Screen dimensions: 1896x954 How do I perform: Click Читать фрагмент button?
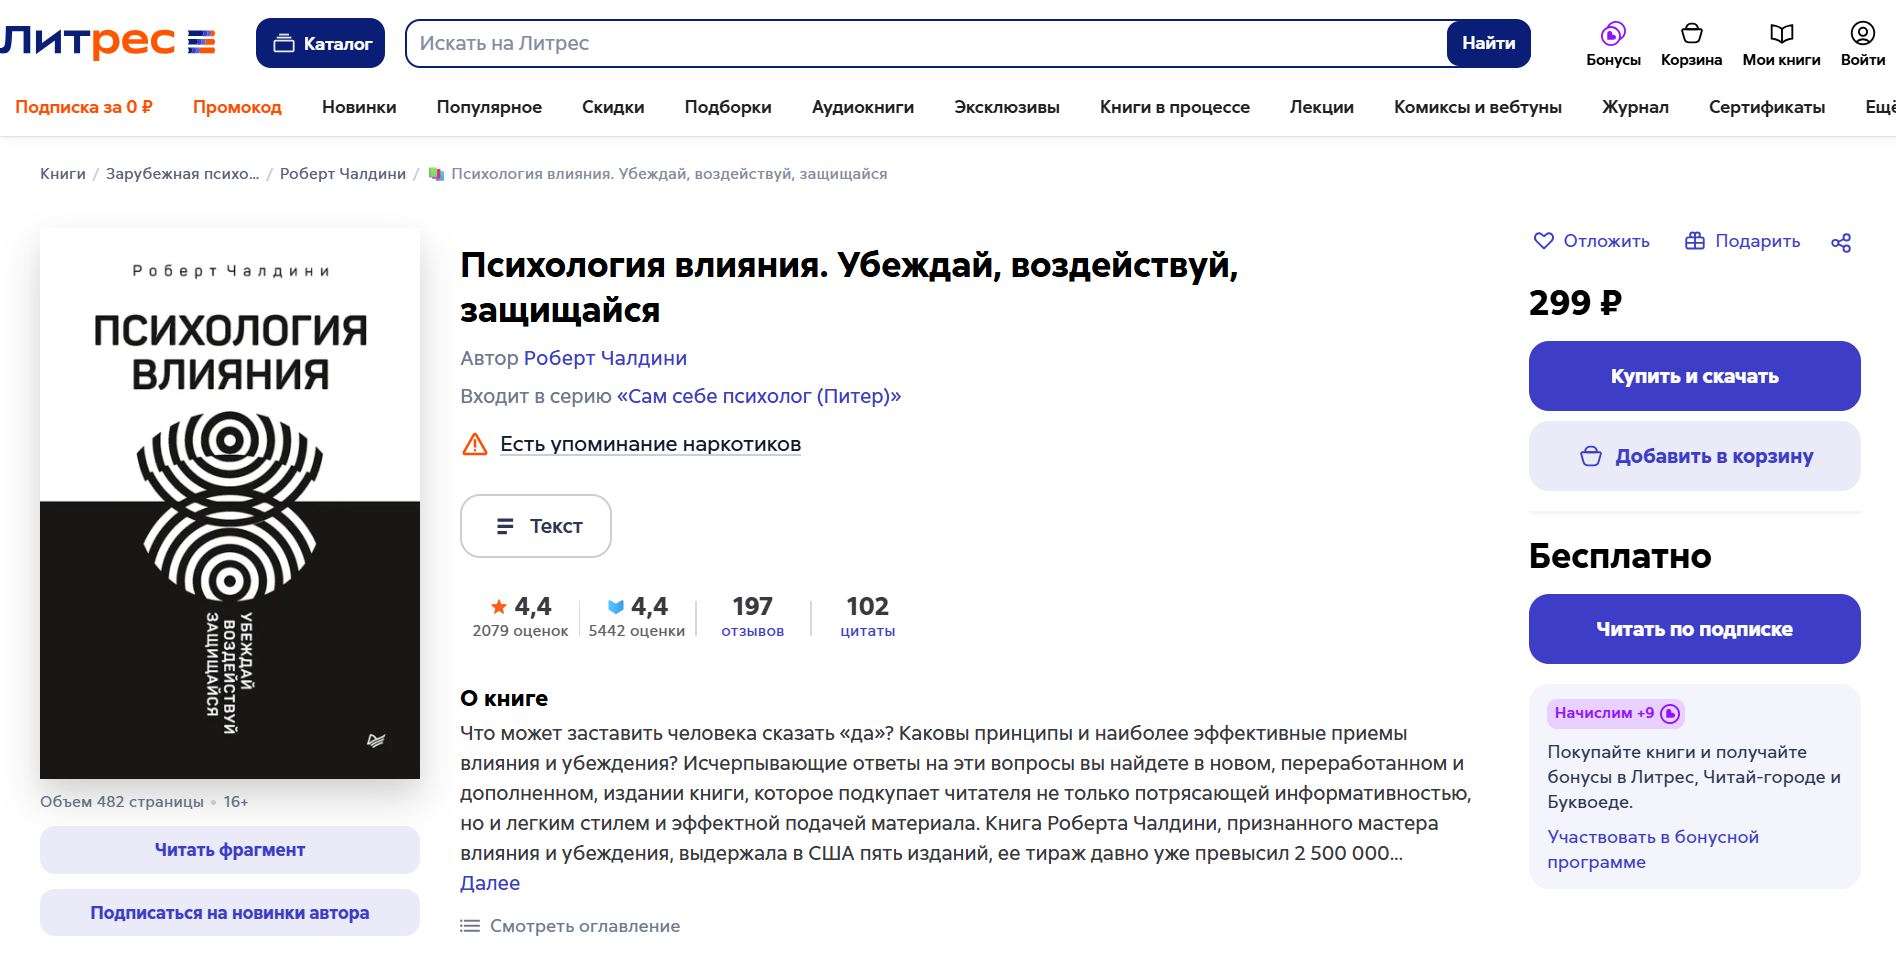coord(230,850)
